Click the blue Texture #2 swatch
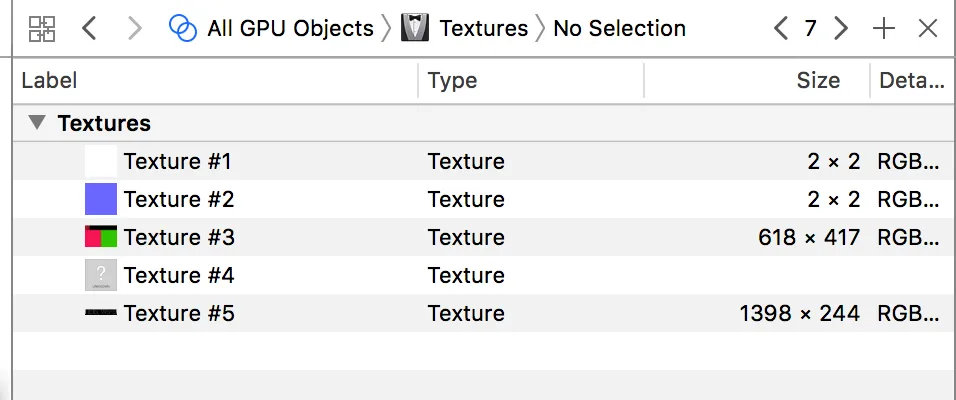 pyautogui.click(x=101, y=199)
